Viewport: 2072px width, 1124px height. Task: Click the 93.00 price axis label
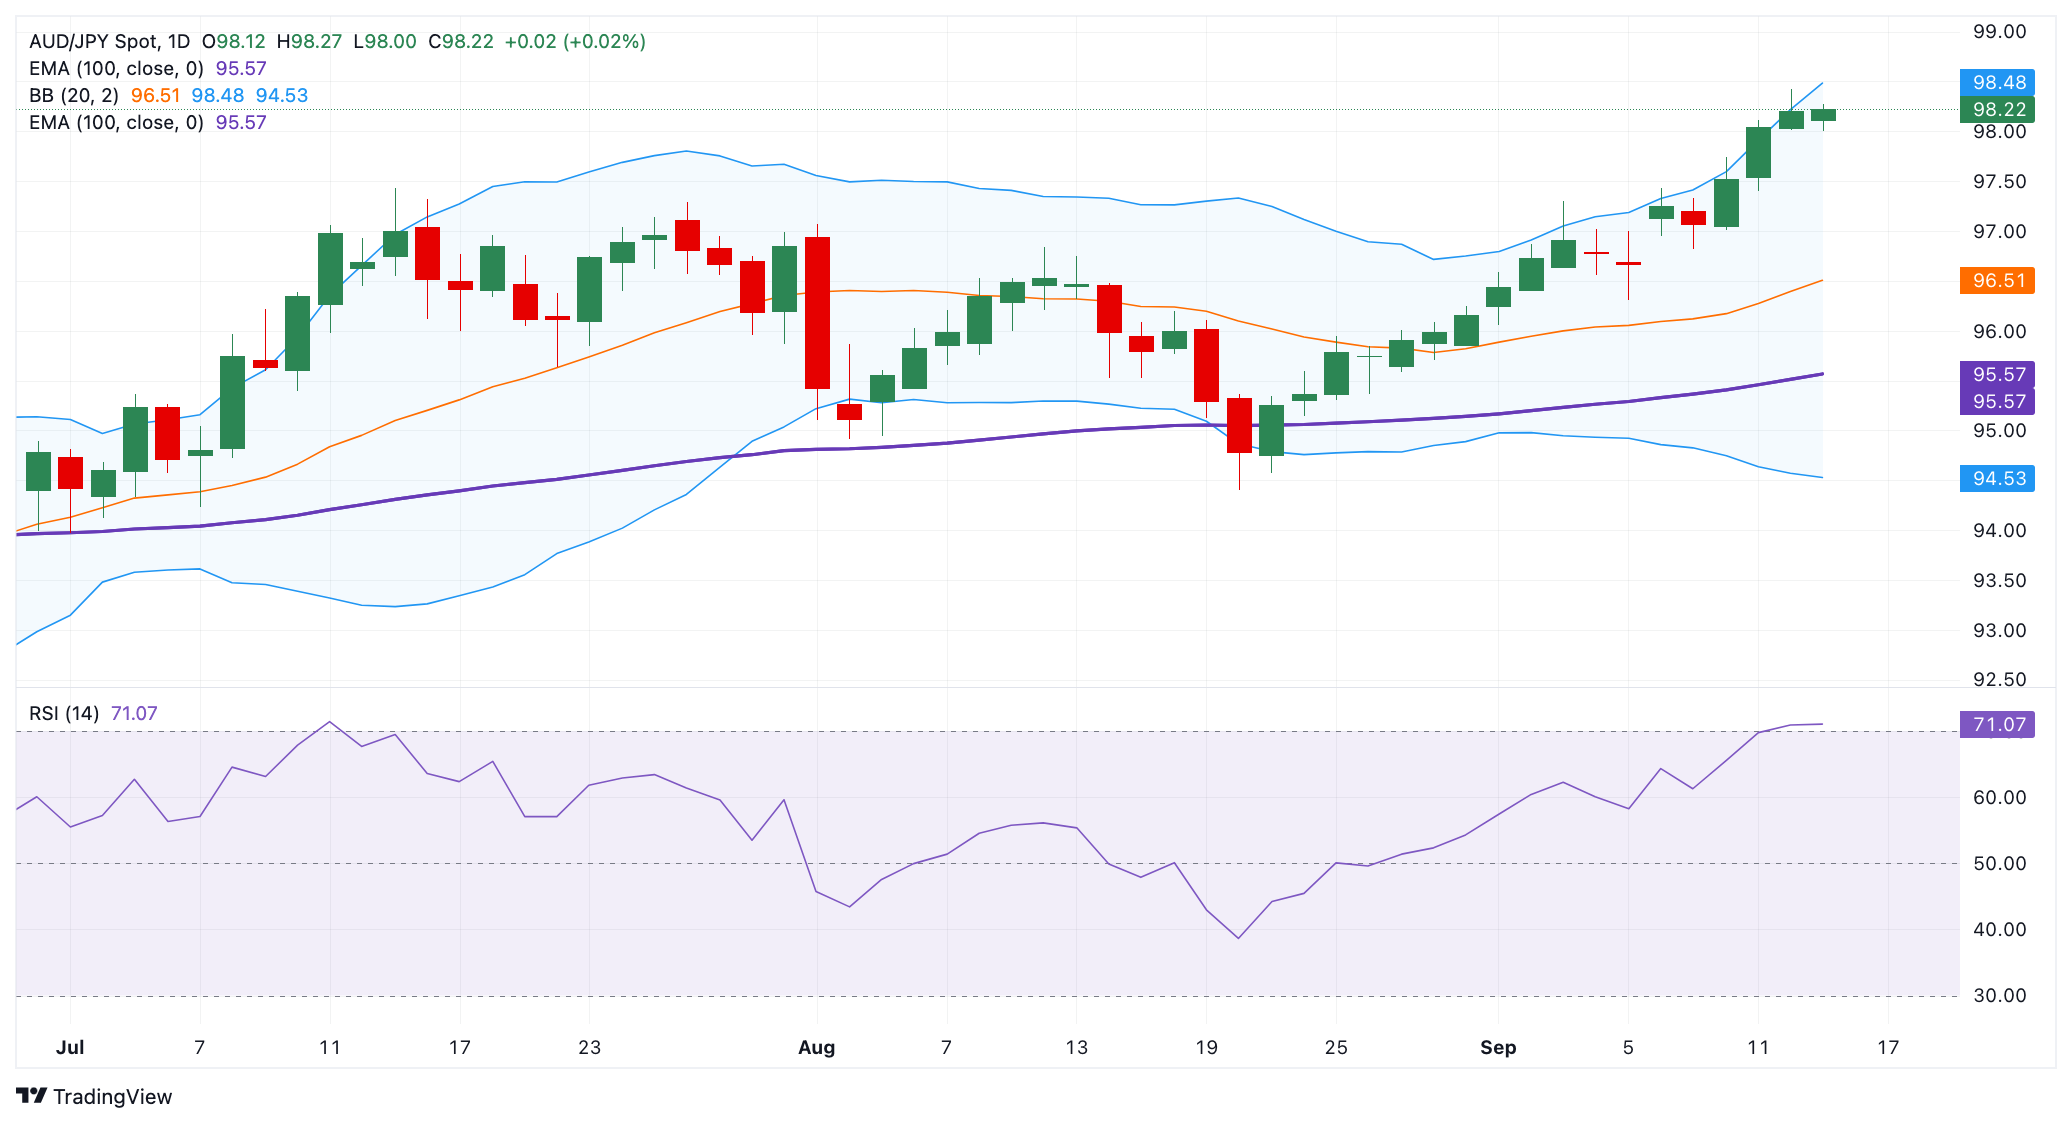[x=1999, y=631]
